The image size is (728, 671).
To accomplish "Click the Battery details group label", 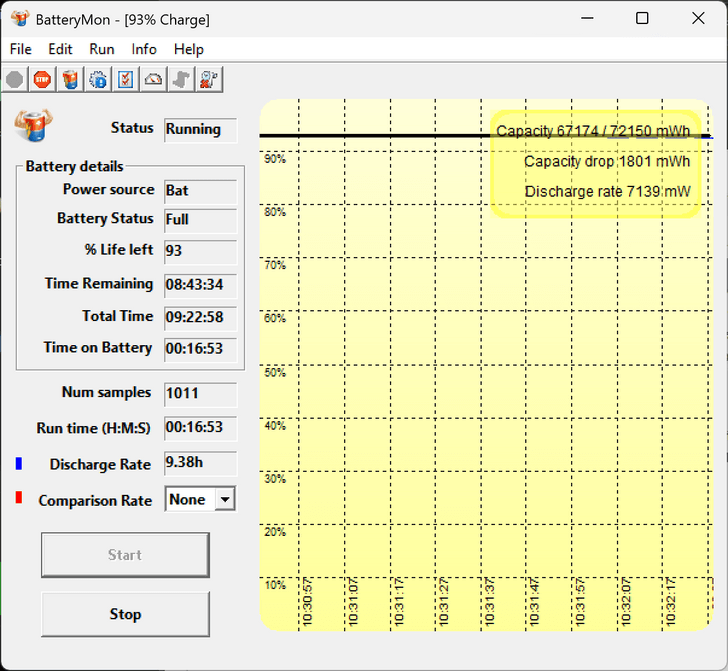I will point(74,166).
